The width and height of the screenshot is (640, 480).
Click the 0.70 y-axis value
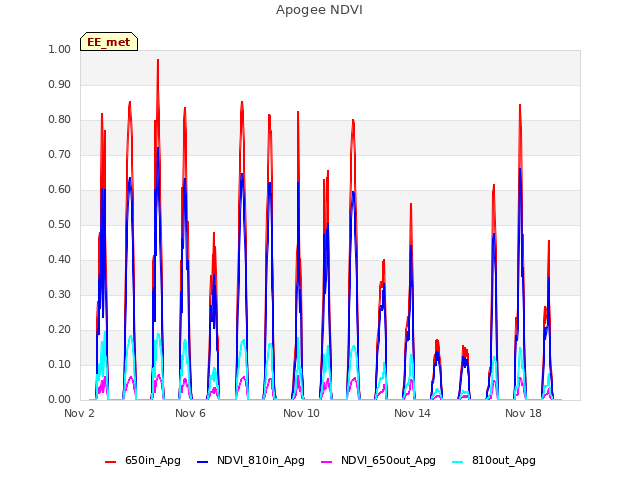(60, 155)
